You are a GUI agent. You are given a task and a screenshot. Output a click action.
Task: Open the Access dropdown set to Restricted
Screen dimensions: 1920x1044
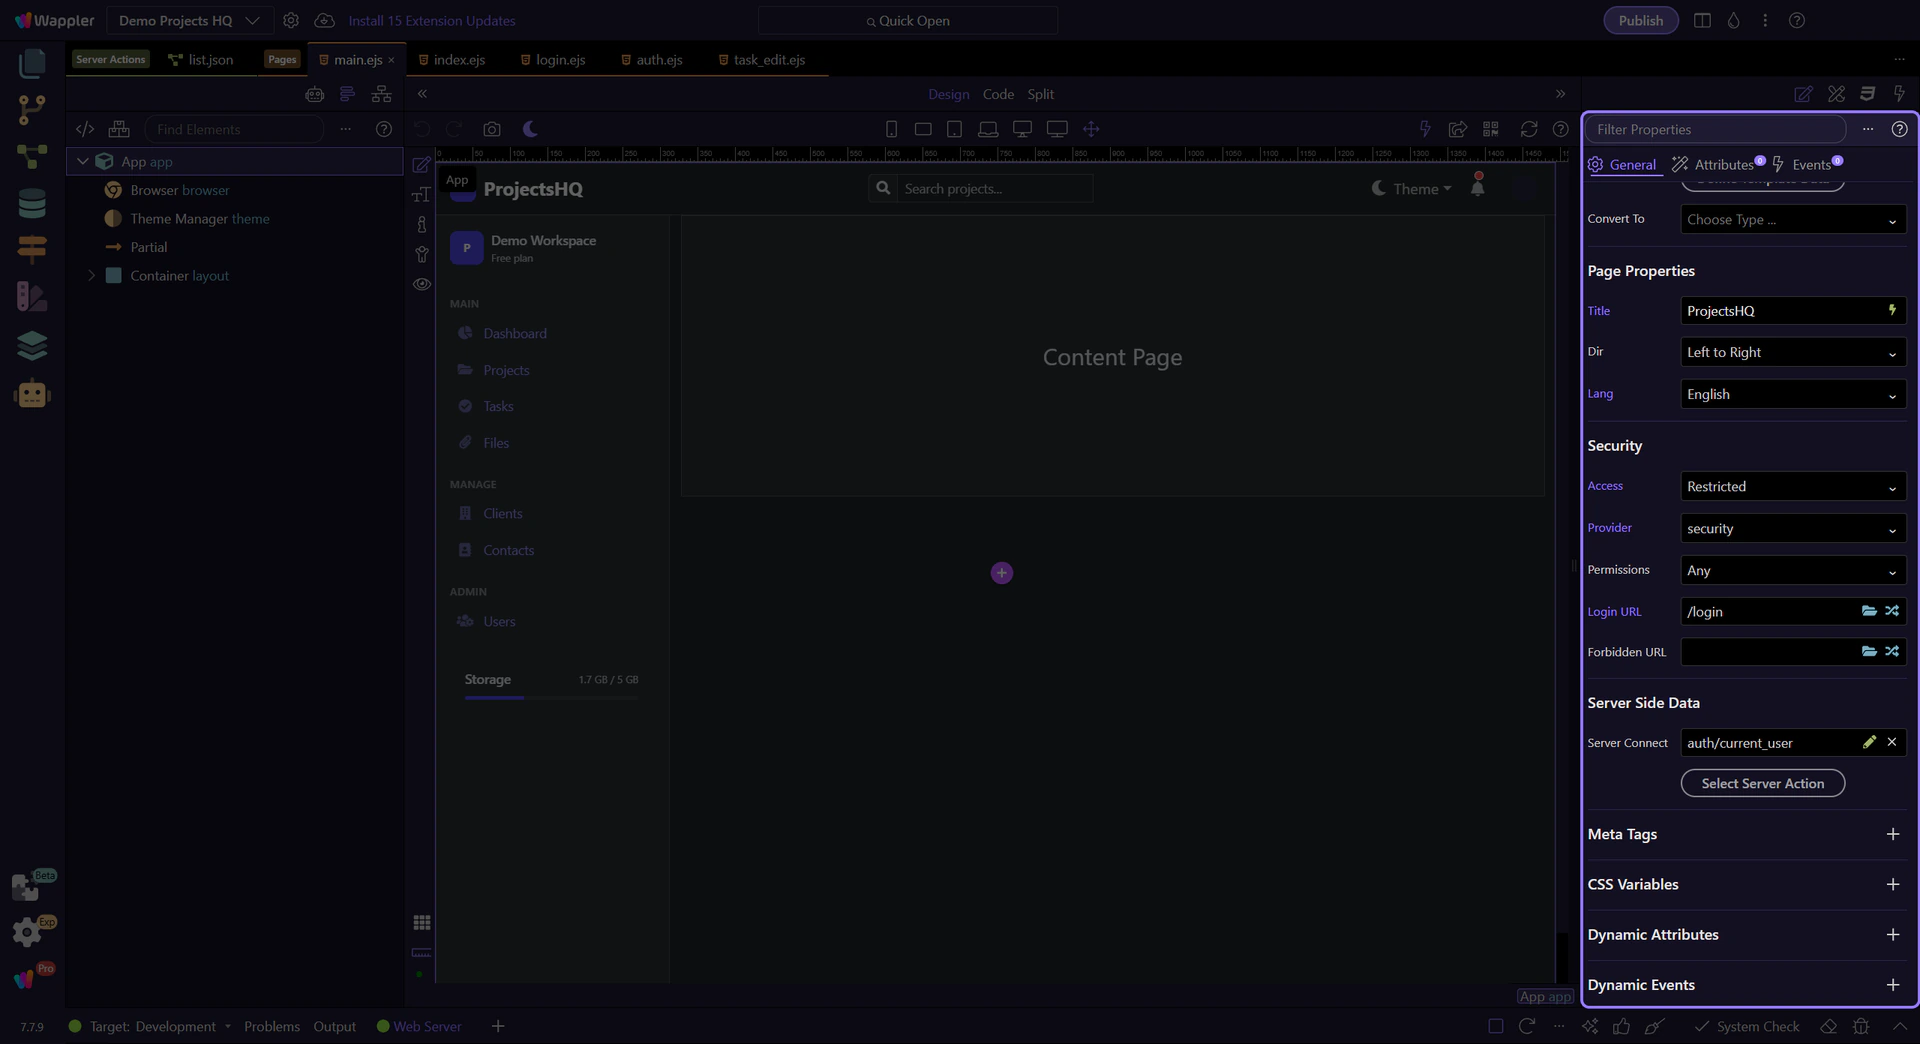pos(1792,487)
